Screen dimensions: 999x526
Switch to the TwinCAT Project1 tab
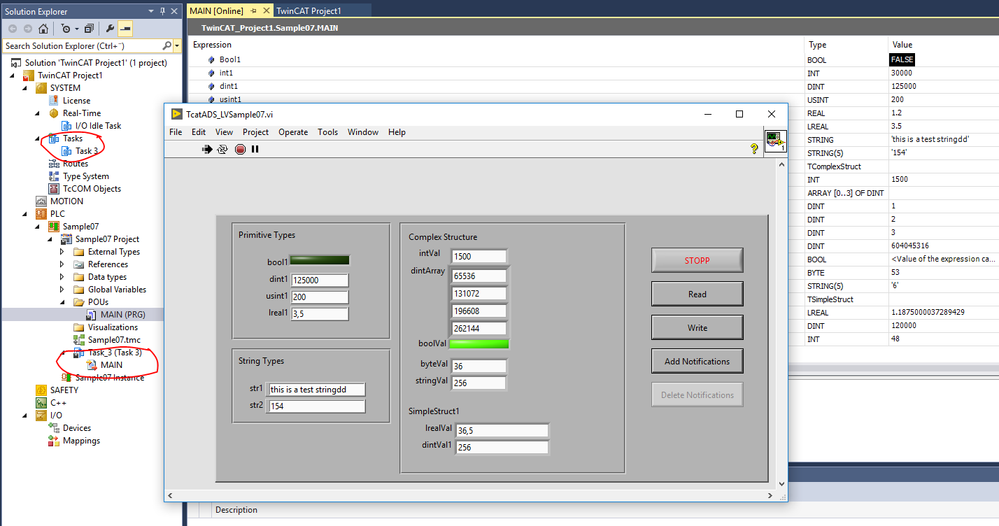tap(309, 10)
